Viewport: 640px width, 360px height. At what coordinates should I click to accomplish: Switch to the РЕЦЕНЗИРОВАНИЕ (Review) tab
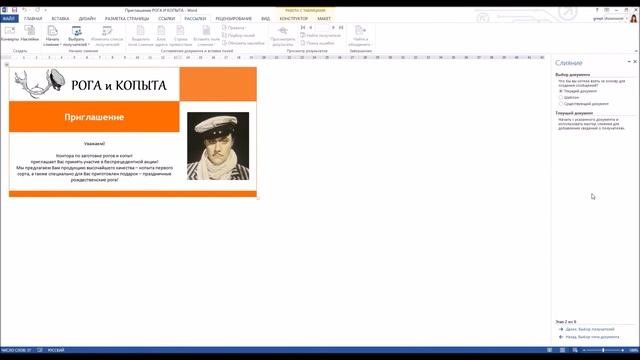click(x=233, y=18)
